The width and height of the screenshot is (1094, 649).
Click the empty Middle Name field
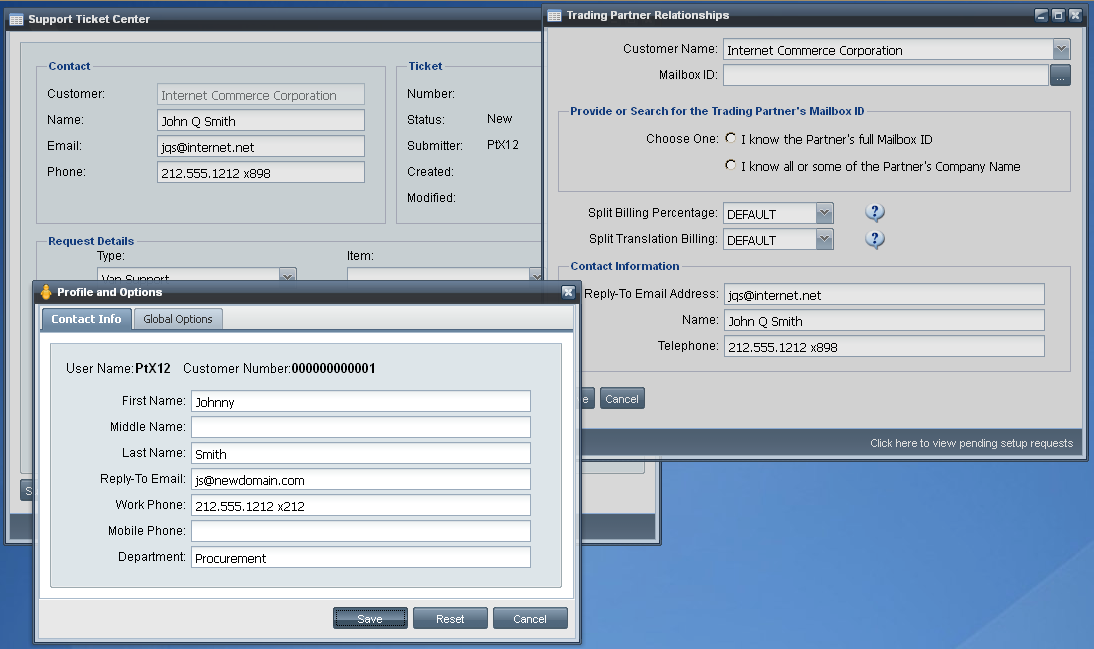[361, 427]
